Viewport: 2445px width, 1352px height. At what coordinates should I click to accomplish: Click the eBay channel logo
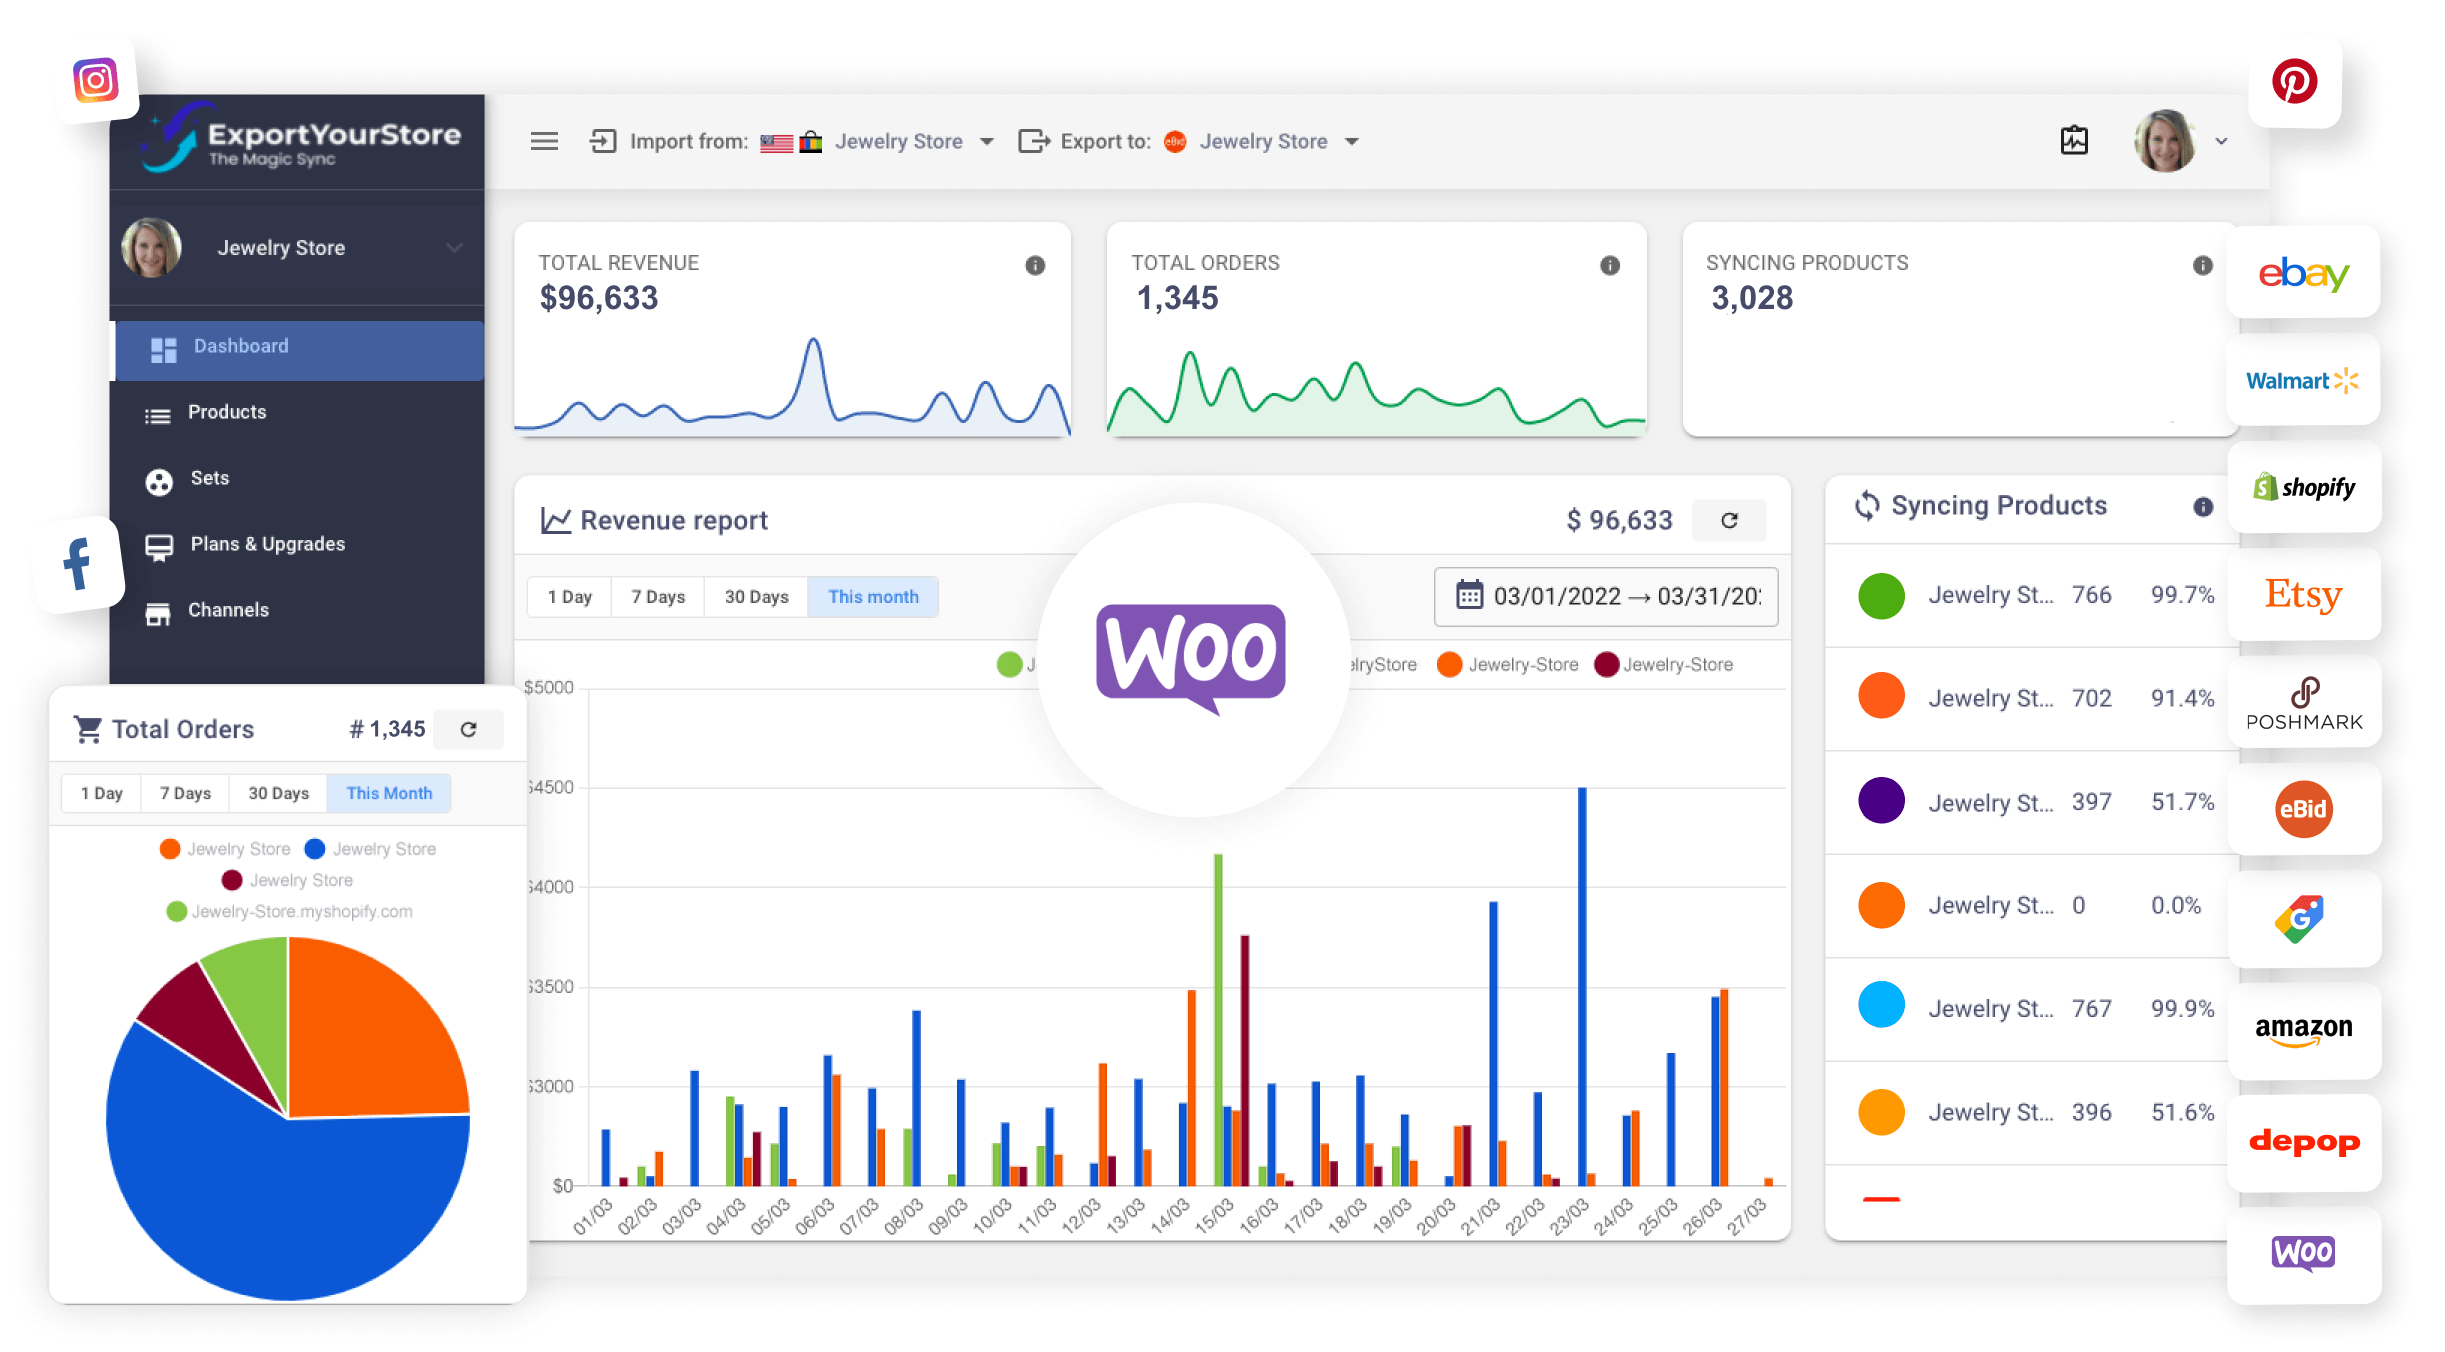(x=2303, y=273)
